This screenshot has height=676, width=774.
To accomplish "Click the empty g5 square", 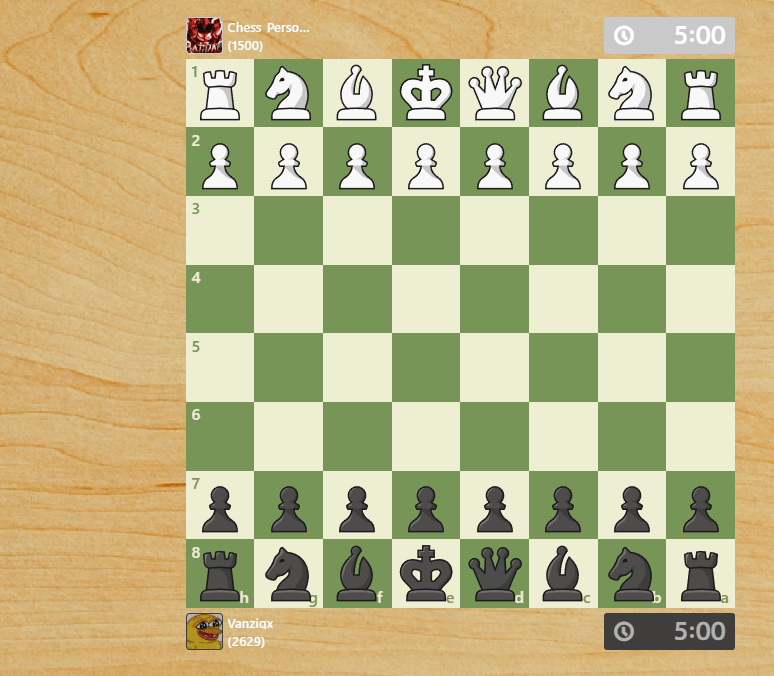I will (x=289, y=368).
